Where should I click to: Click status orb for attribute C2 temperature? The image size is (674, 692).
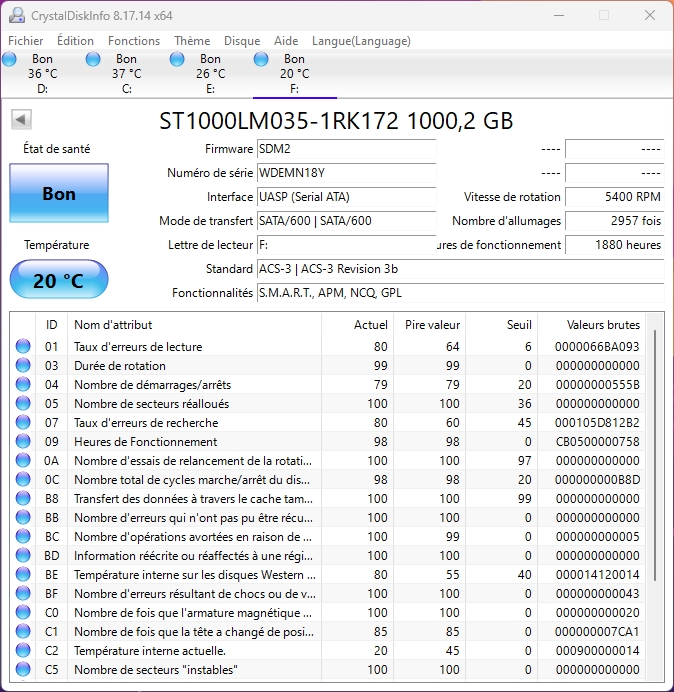pyautogui.click(x=23, y=650)
